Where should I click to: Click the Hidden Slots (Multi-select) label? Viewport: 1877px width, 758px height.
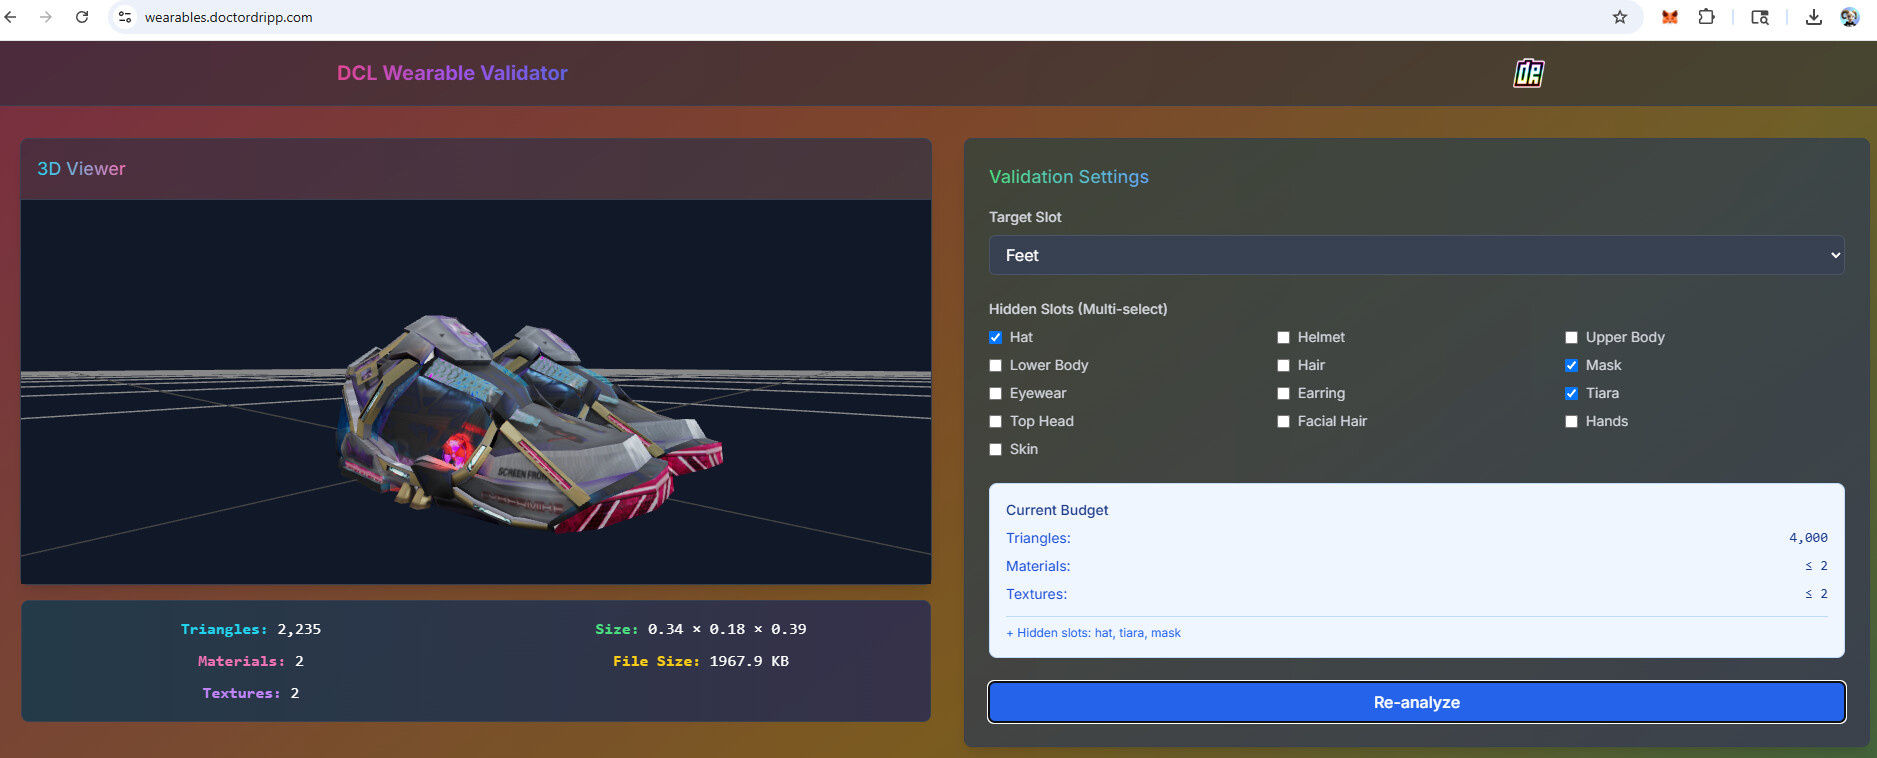[1078, 309]
